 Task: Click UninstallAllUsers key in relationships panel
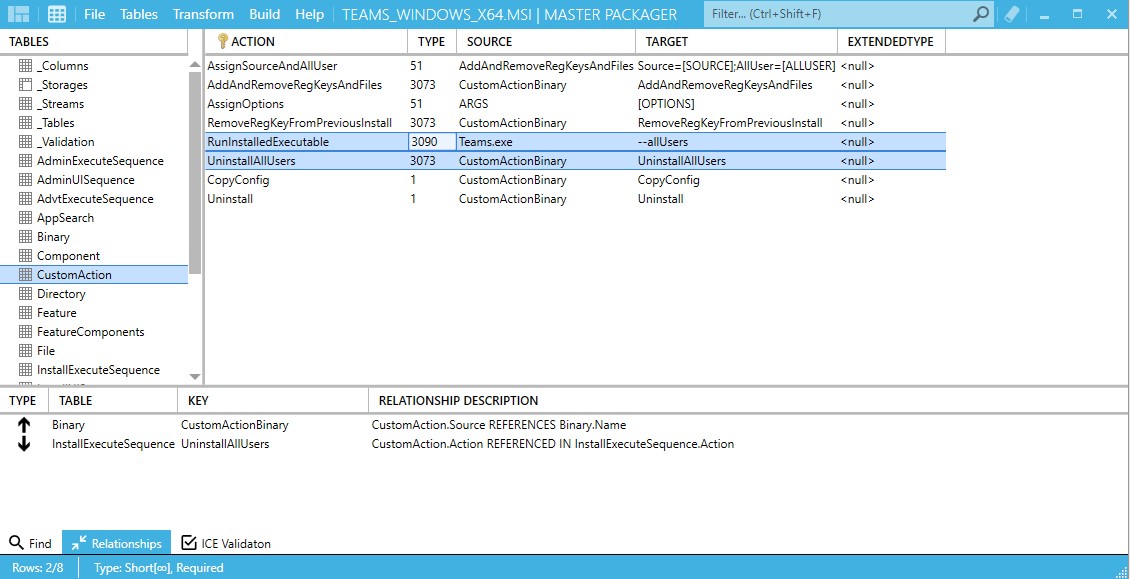[x=225, y=444]
